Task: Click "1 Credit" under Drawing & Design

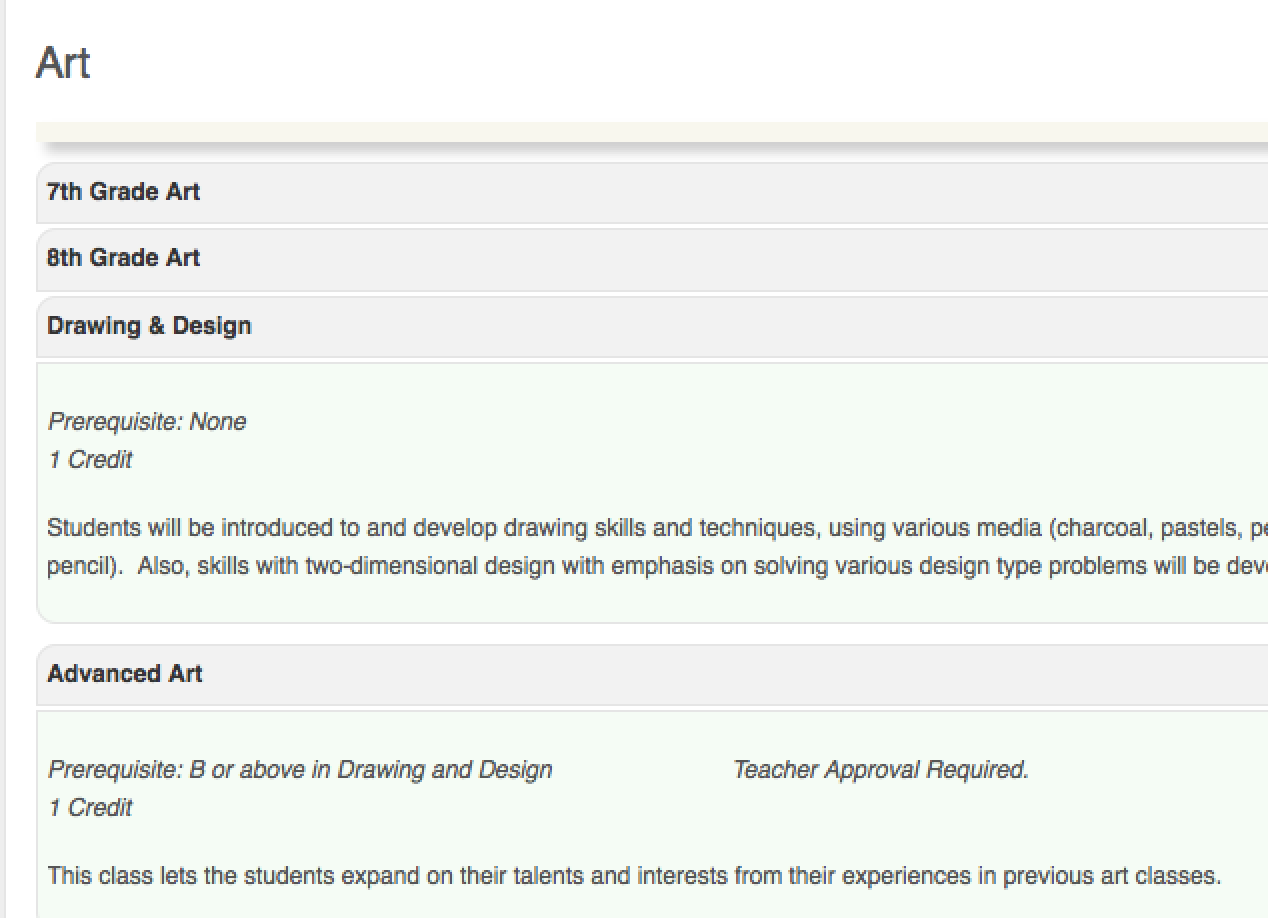Action: click(90, 460)
